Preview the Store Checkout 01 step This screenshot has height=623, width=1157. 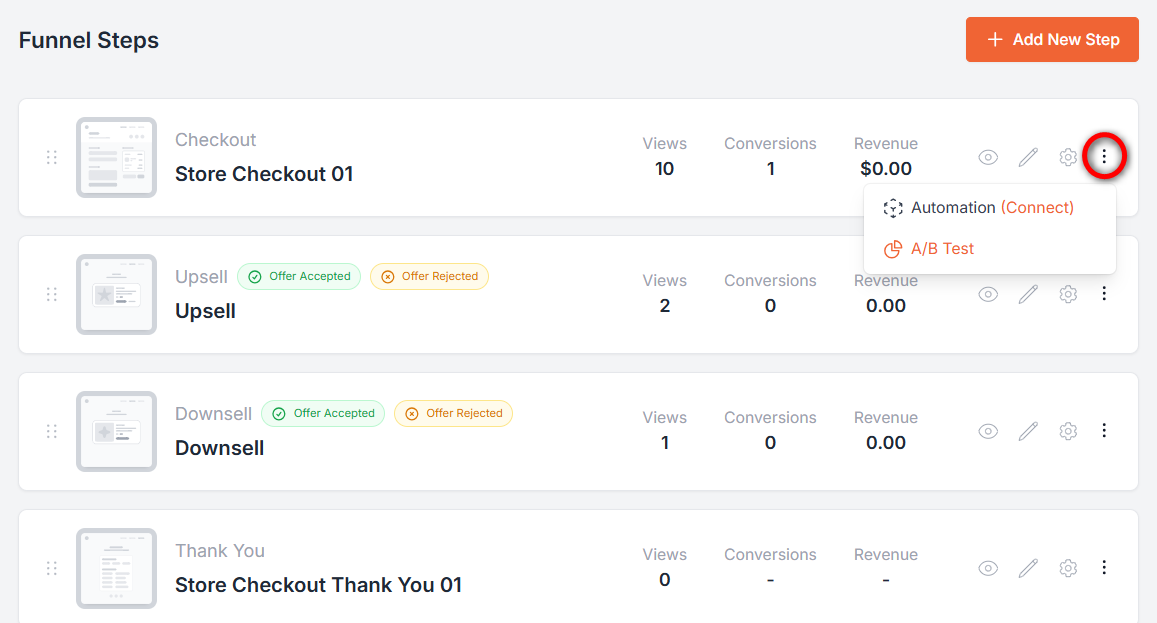pos(988,157)
